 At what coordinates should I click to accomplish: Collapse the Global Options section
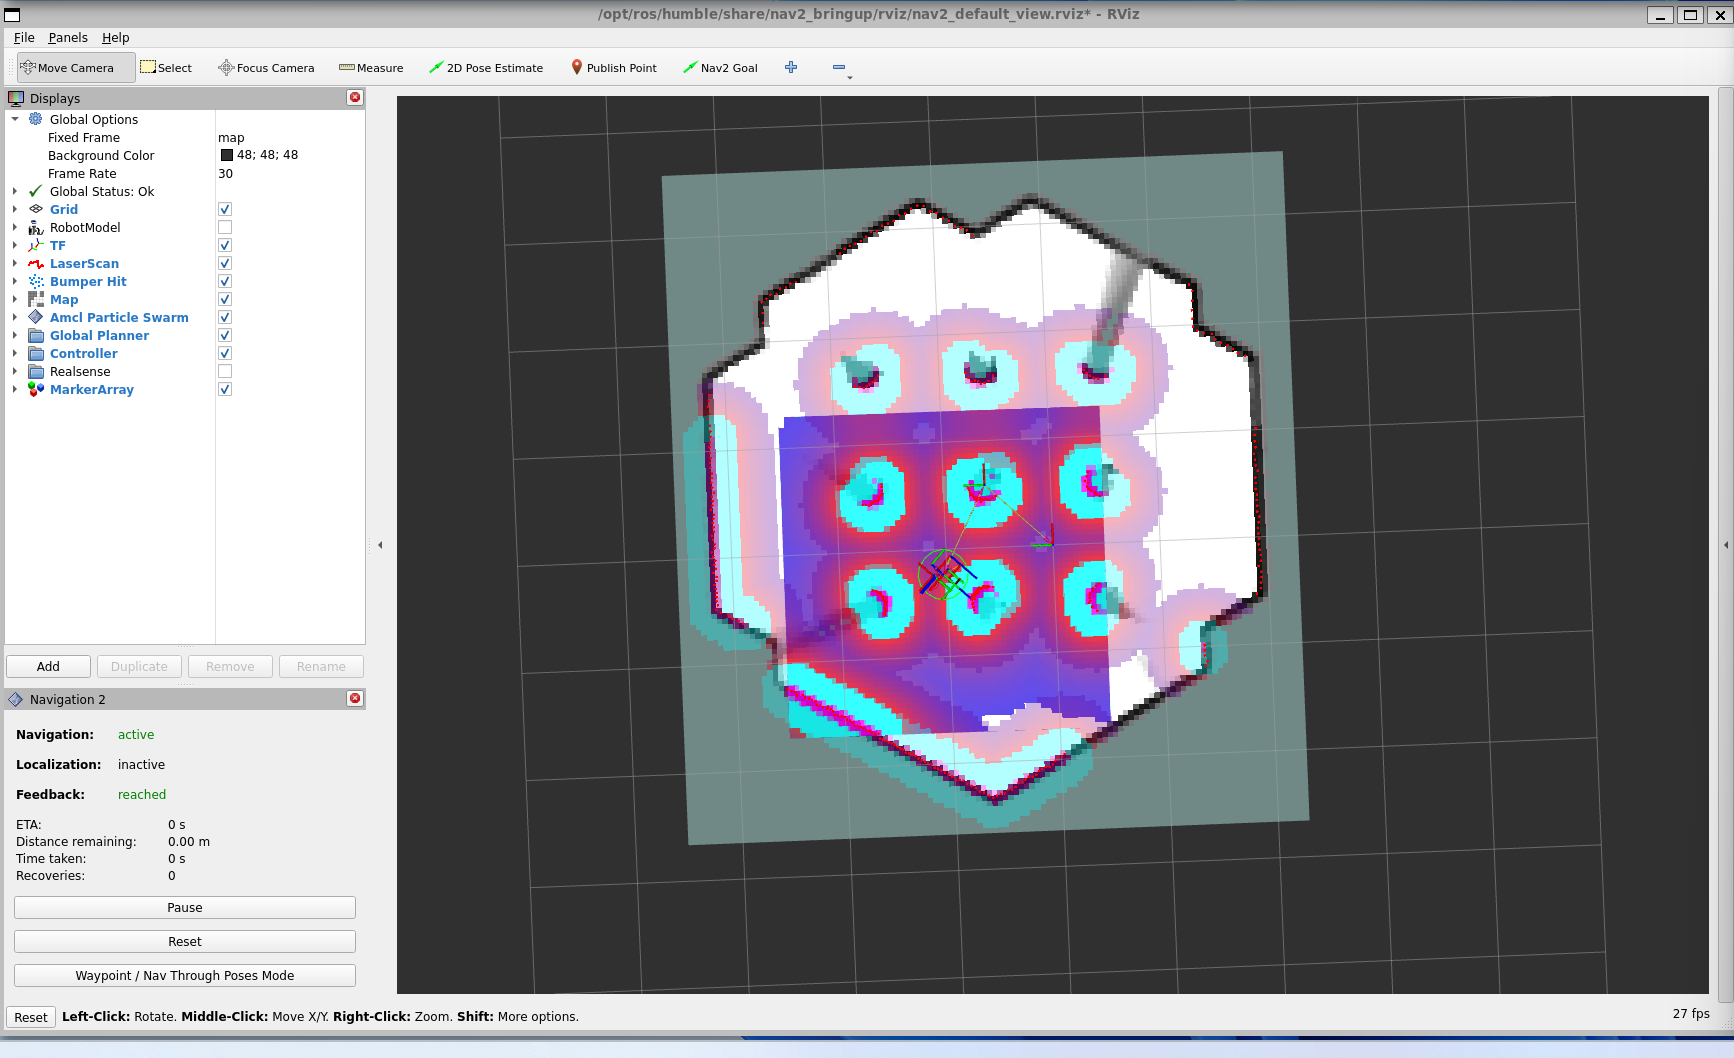(x=14, y=119)
